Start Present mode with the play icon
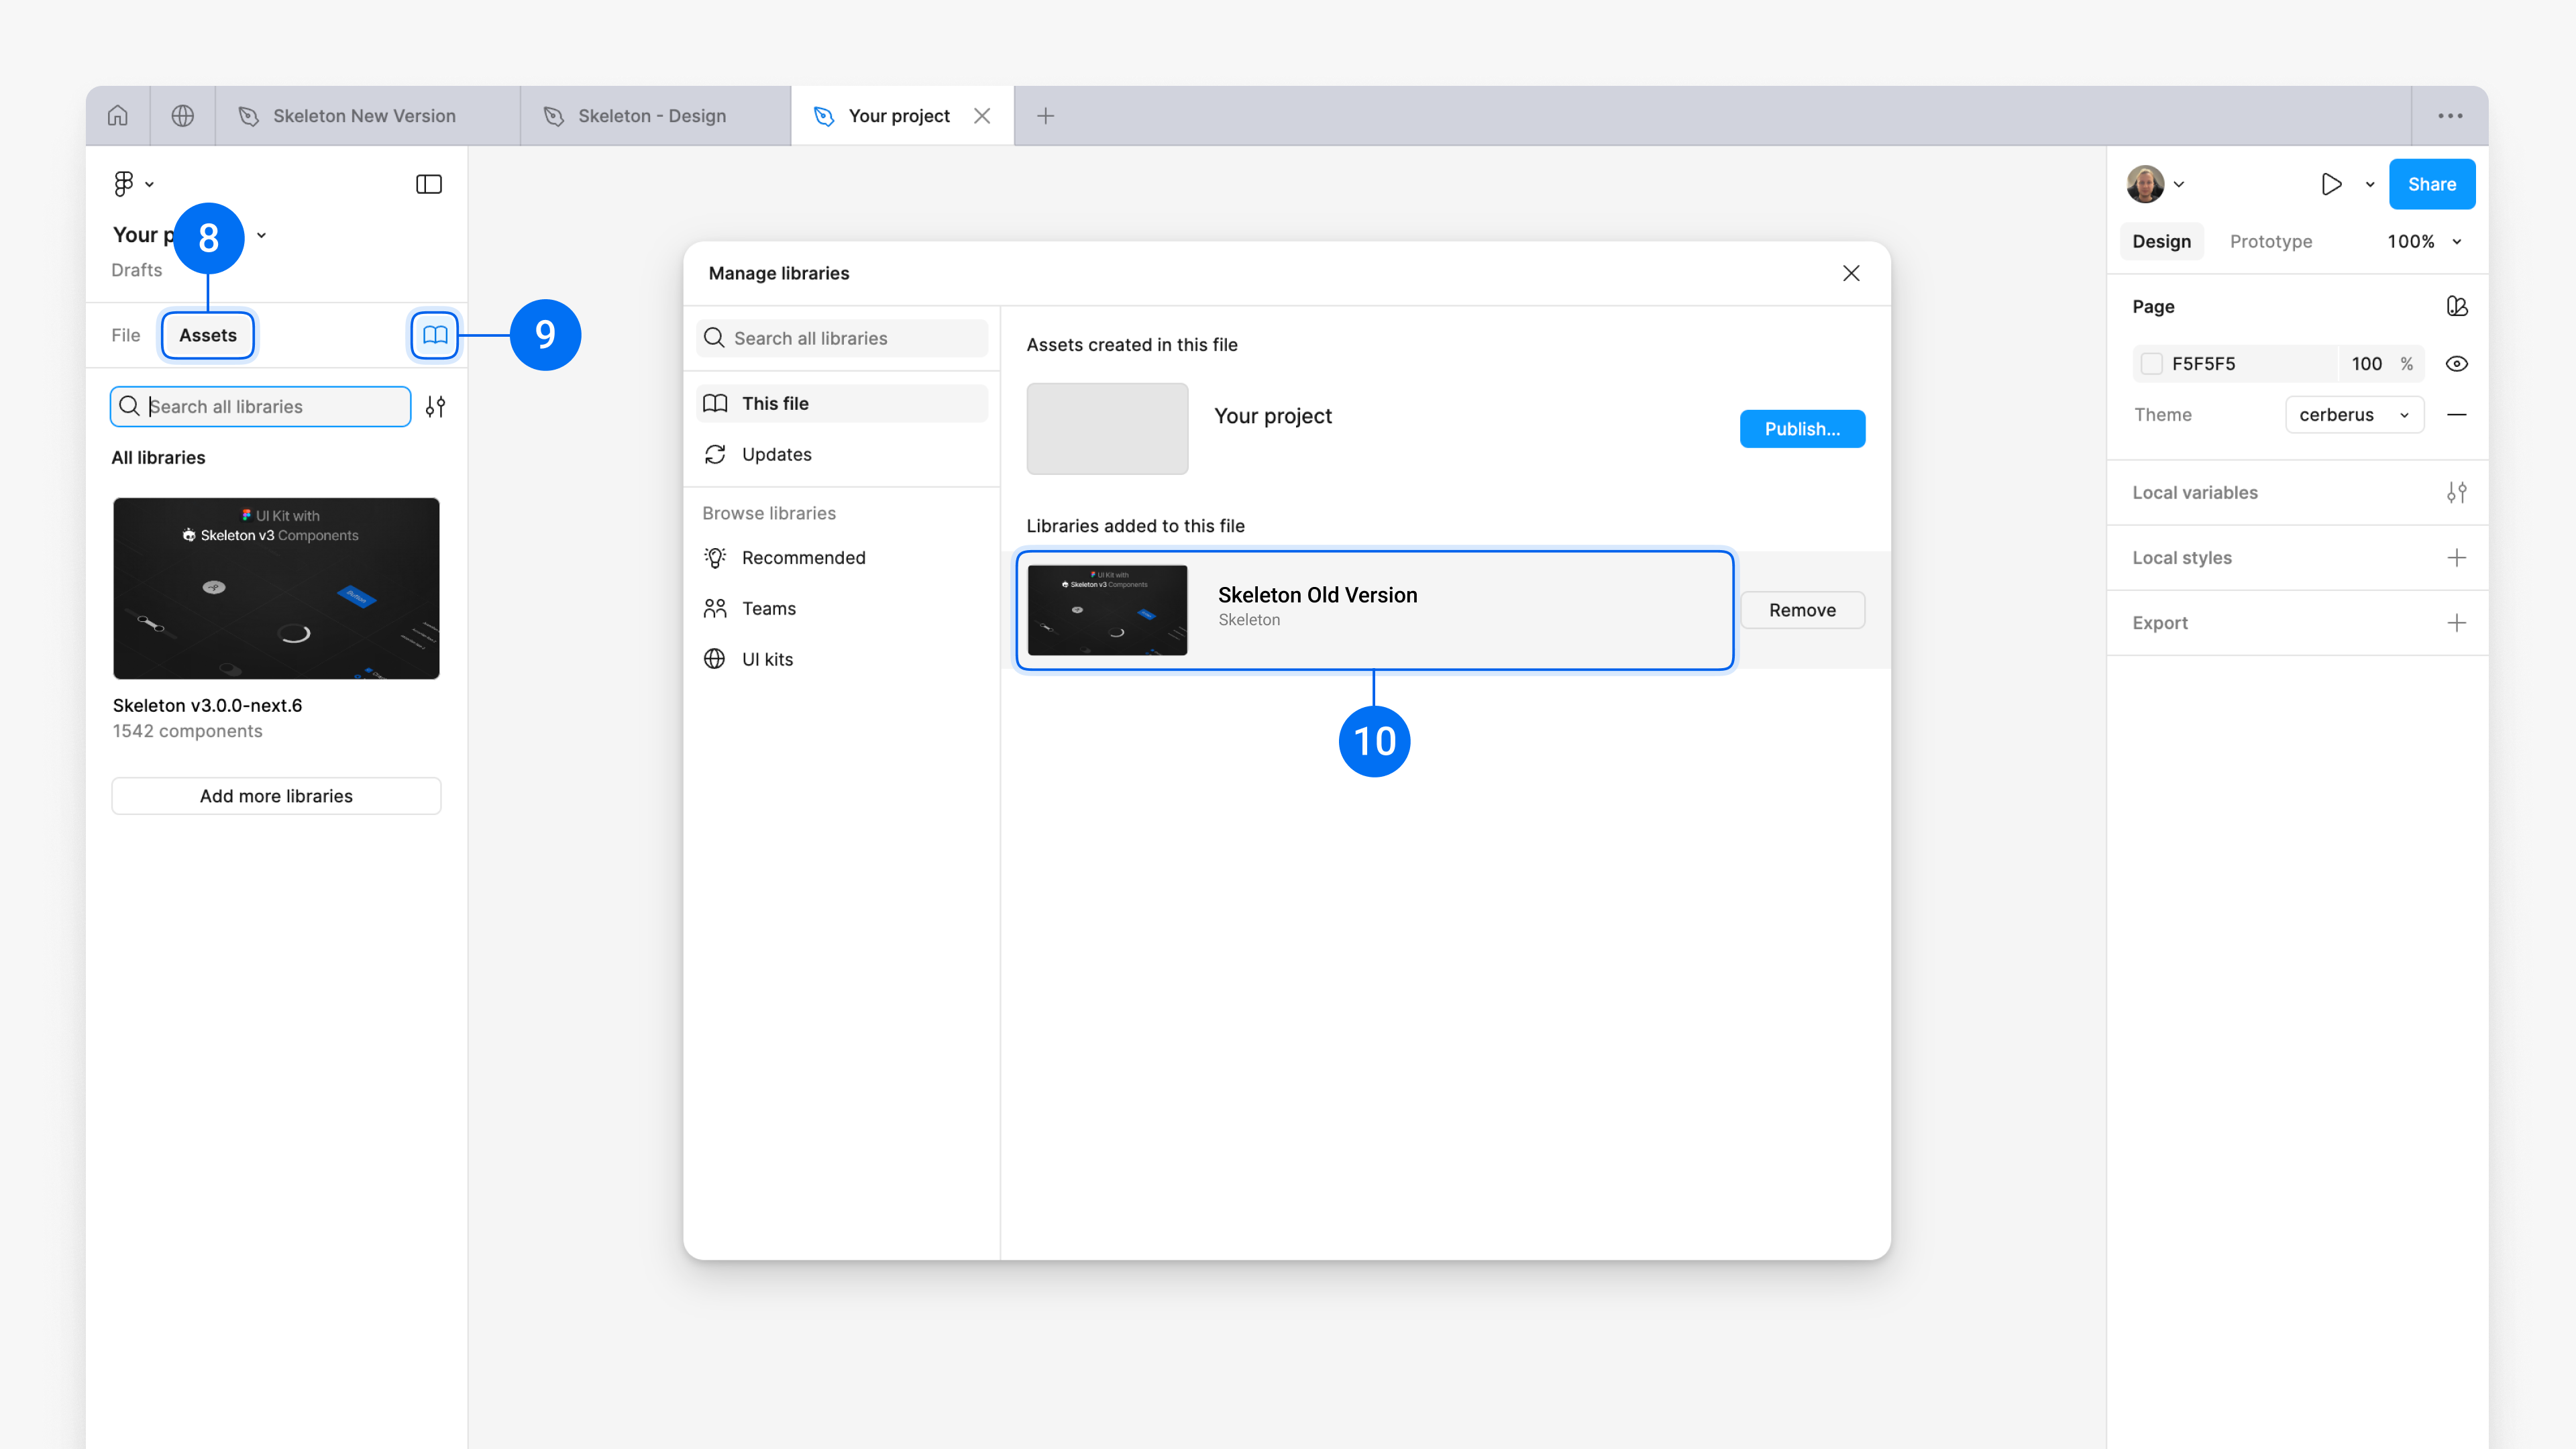The height and width of the screenshot is (1449, 2576). 2331,184
